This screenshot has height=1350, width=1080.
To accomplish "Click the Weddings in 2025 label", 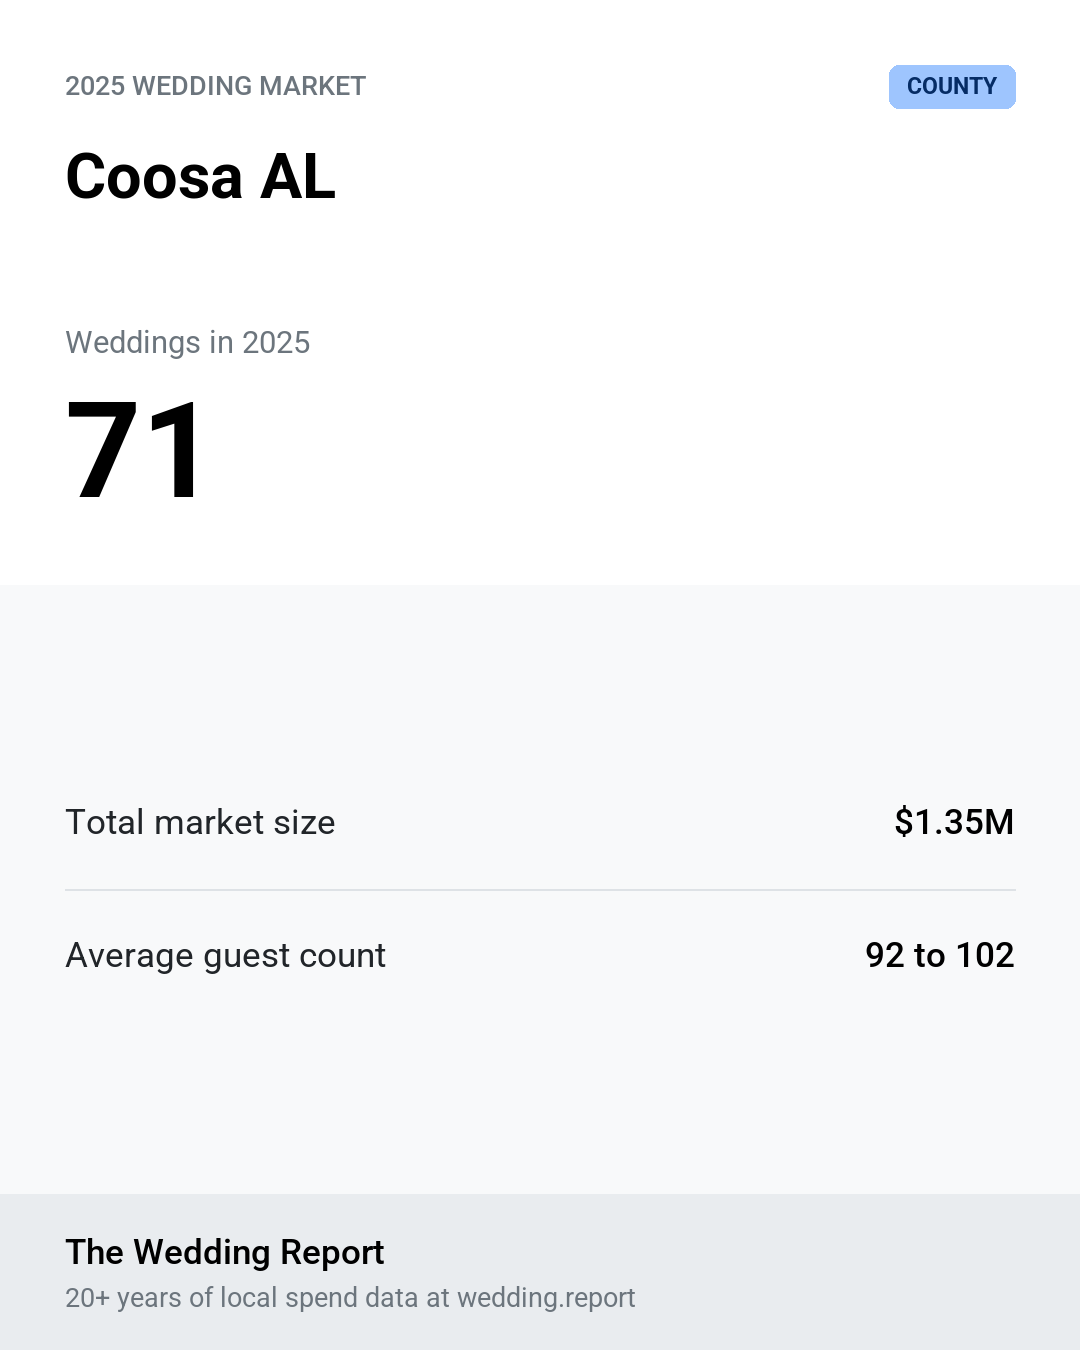I will click(188, 342).
